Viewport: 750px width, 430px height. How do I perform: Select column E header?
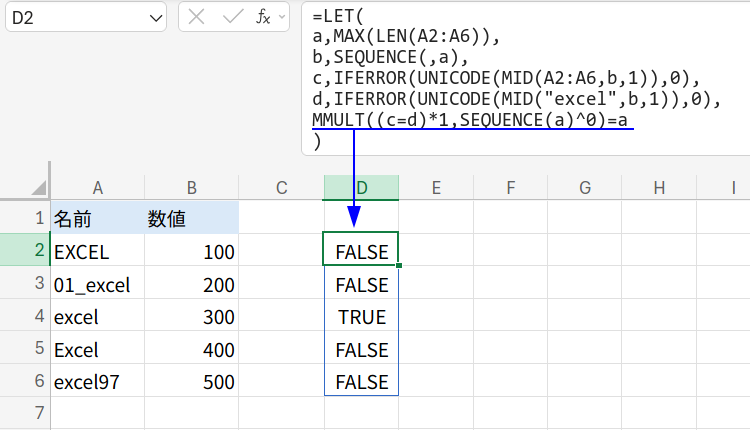[x=436, y=187]
